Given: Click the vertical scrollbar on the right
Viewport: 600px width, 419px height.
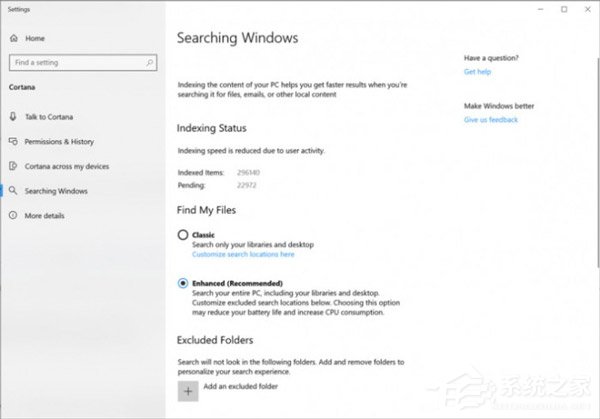Looking at the screenshot, I should pyautogui.click(x=598, y=163).
